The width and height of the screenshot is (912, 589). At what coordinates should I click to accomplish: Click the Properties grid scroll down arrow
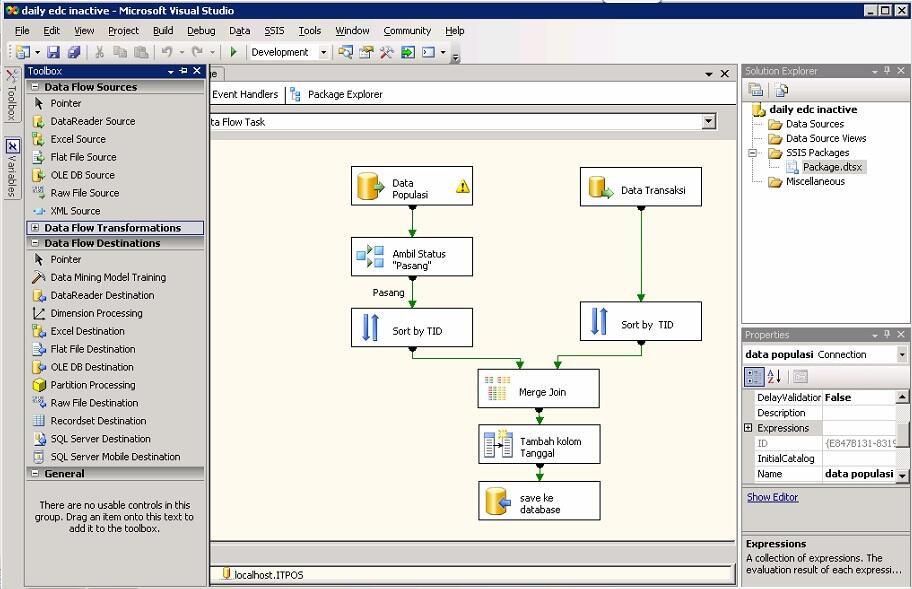click(902, 475)
